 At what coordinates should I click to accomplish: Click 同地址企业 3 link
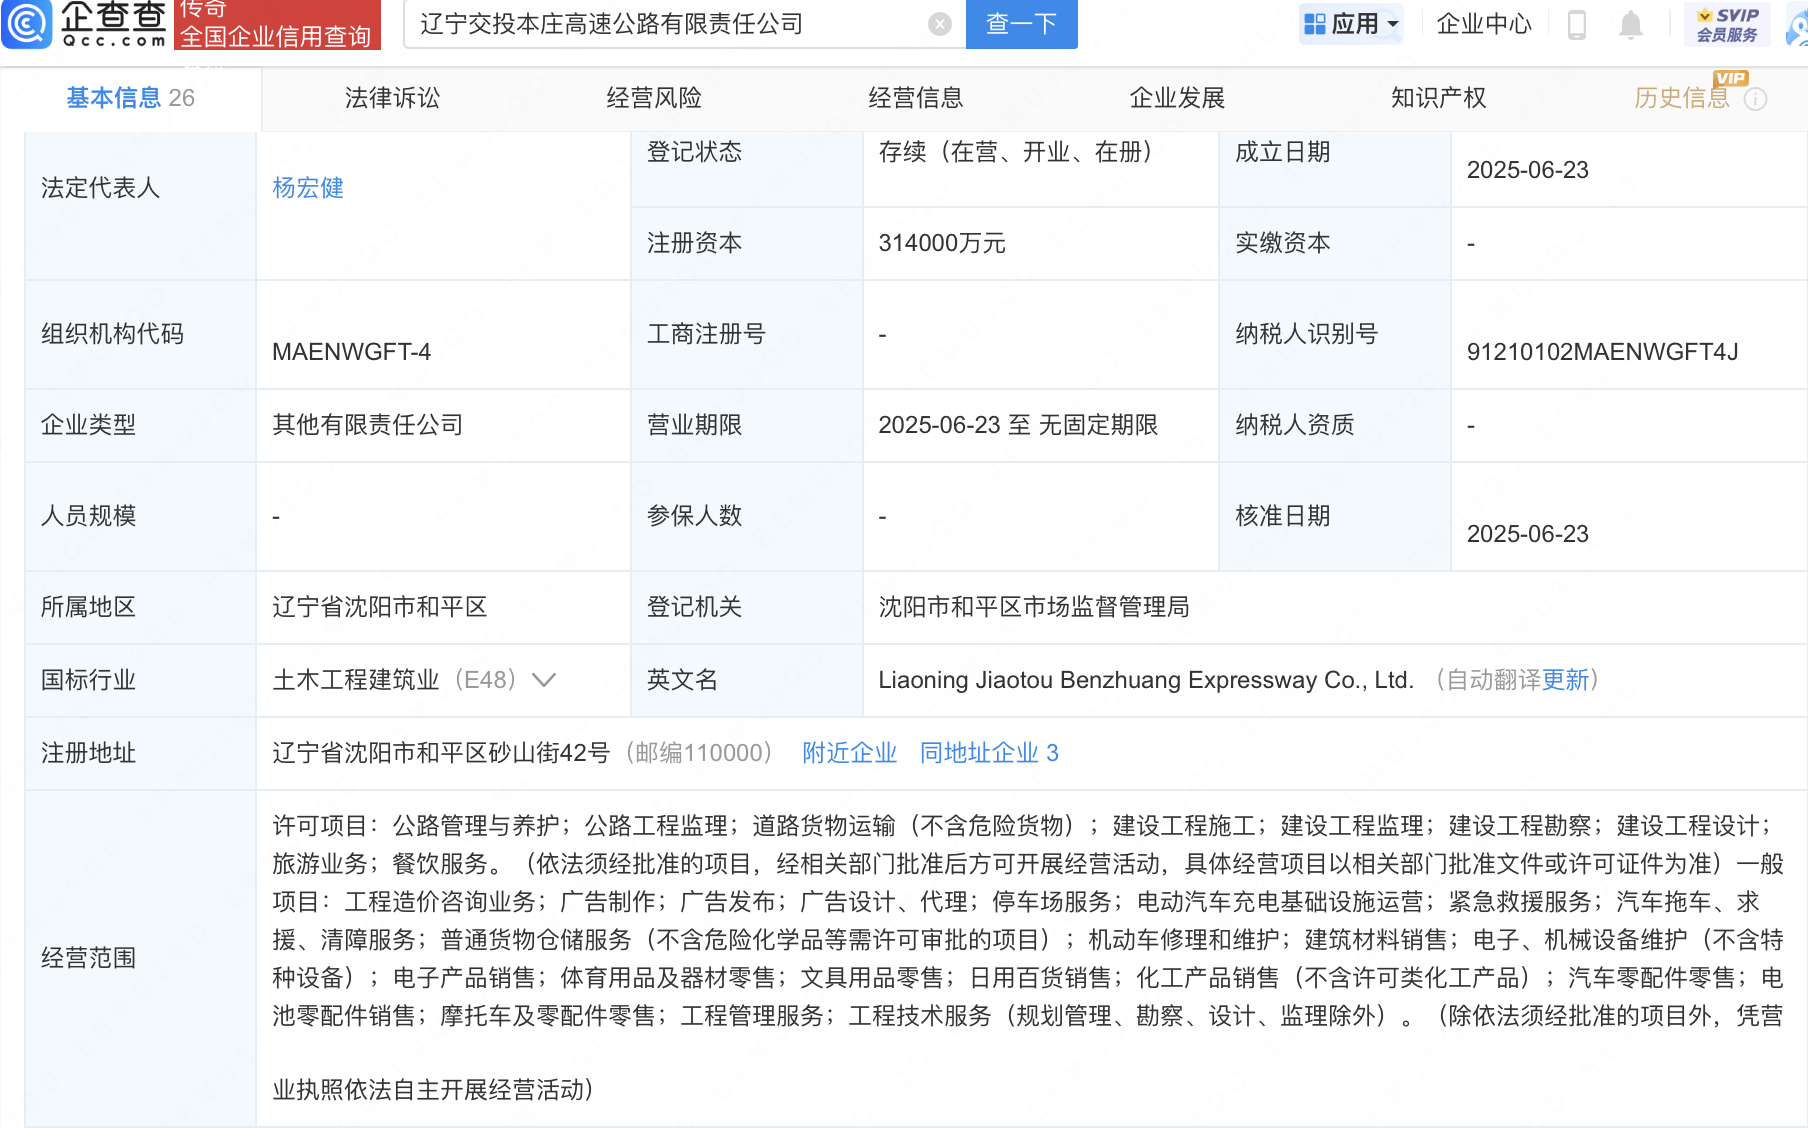pyautogui.click(x=989, y=753)
